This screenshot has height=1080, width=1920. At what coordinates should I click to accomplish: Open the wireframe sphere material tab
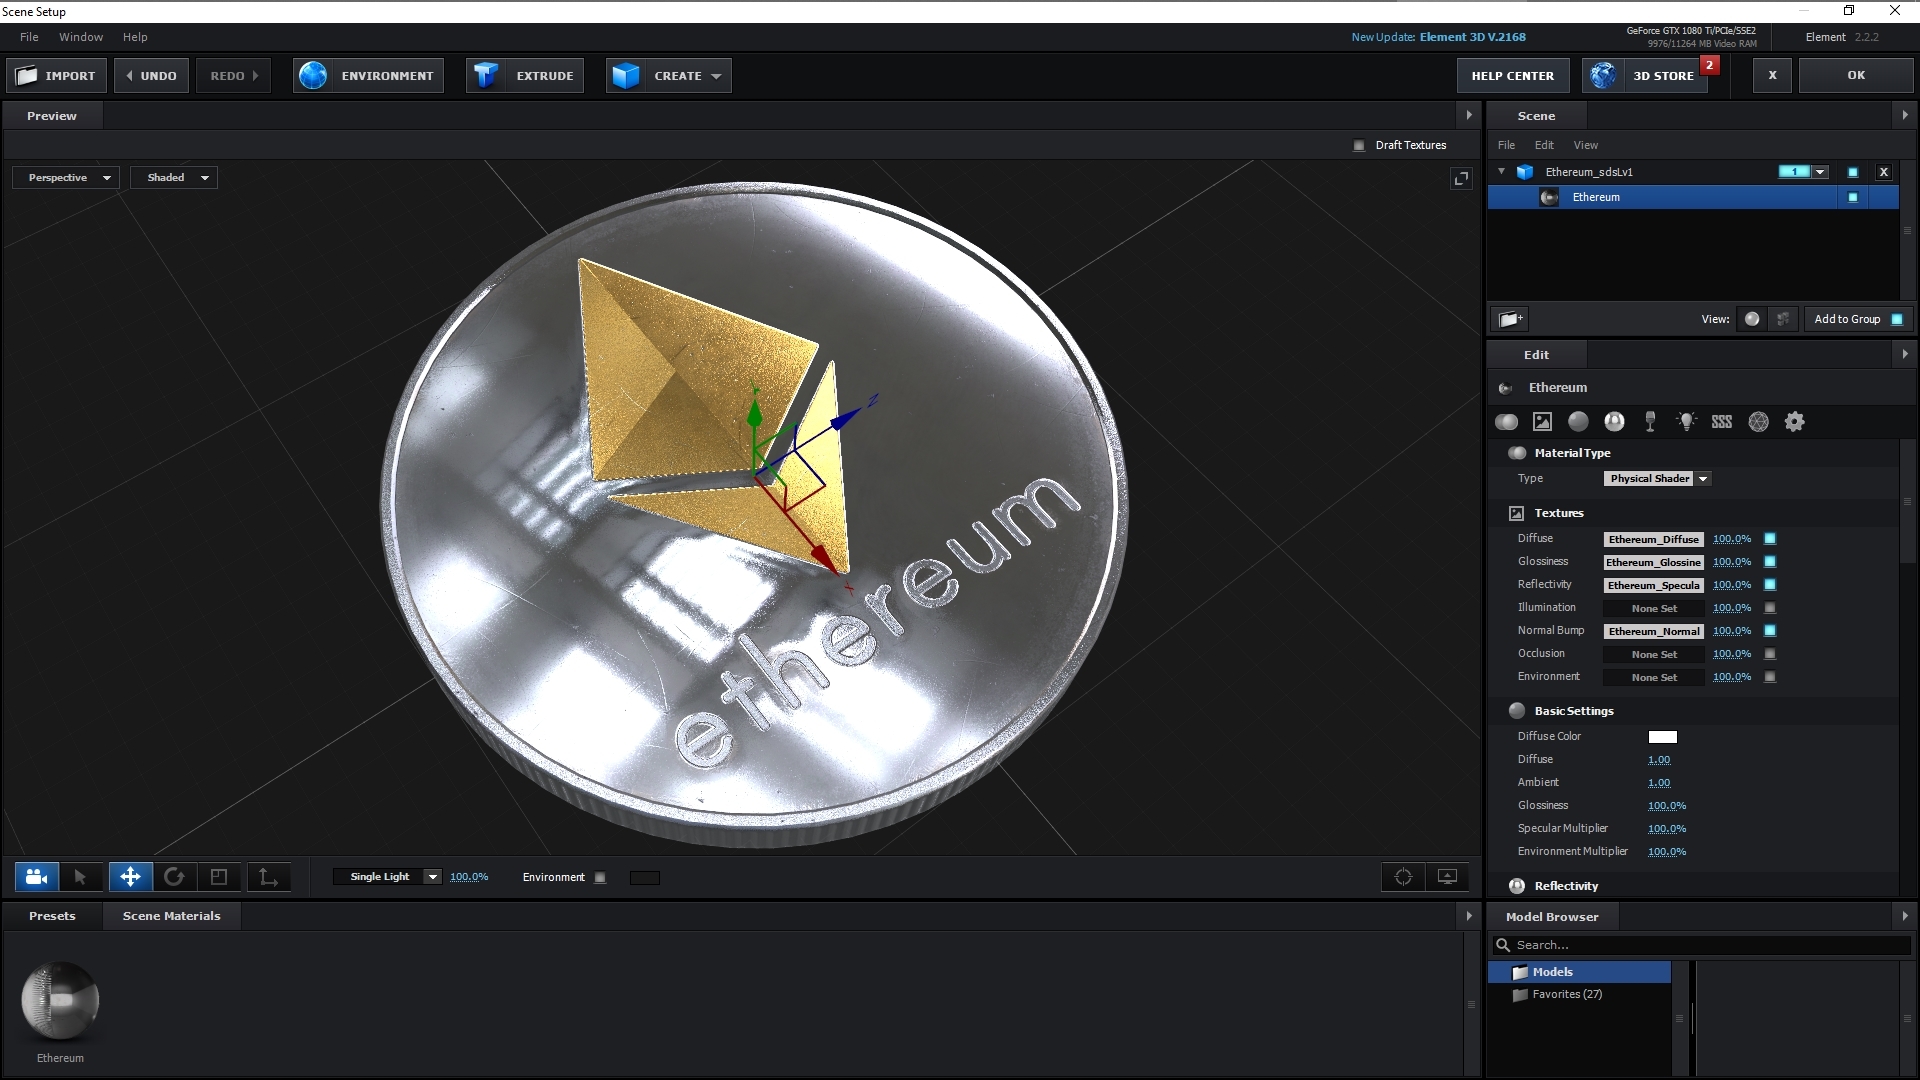tap(1758, 422)
